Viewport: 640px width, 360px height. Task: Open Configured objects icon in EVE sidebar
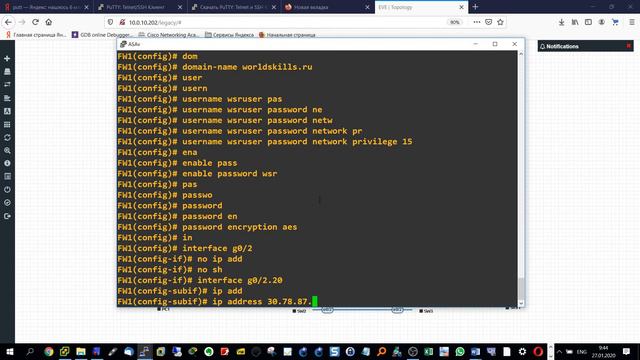pyautogui.click(x=7, y=124)
